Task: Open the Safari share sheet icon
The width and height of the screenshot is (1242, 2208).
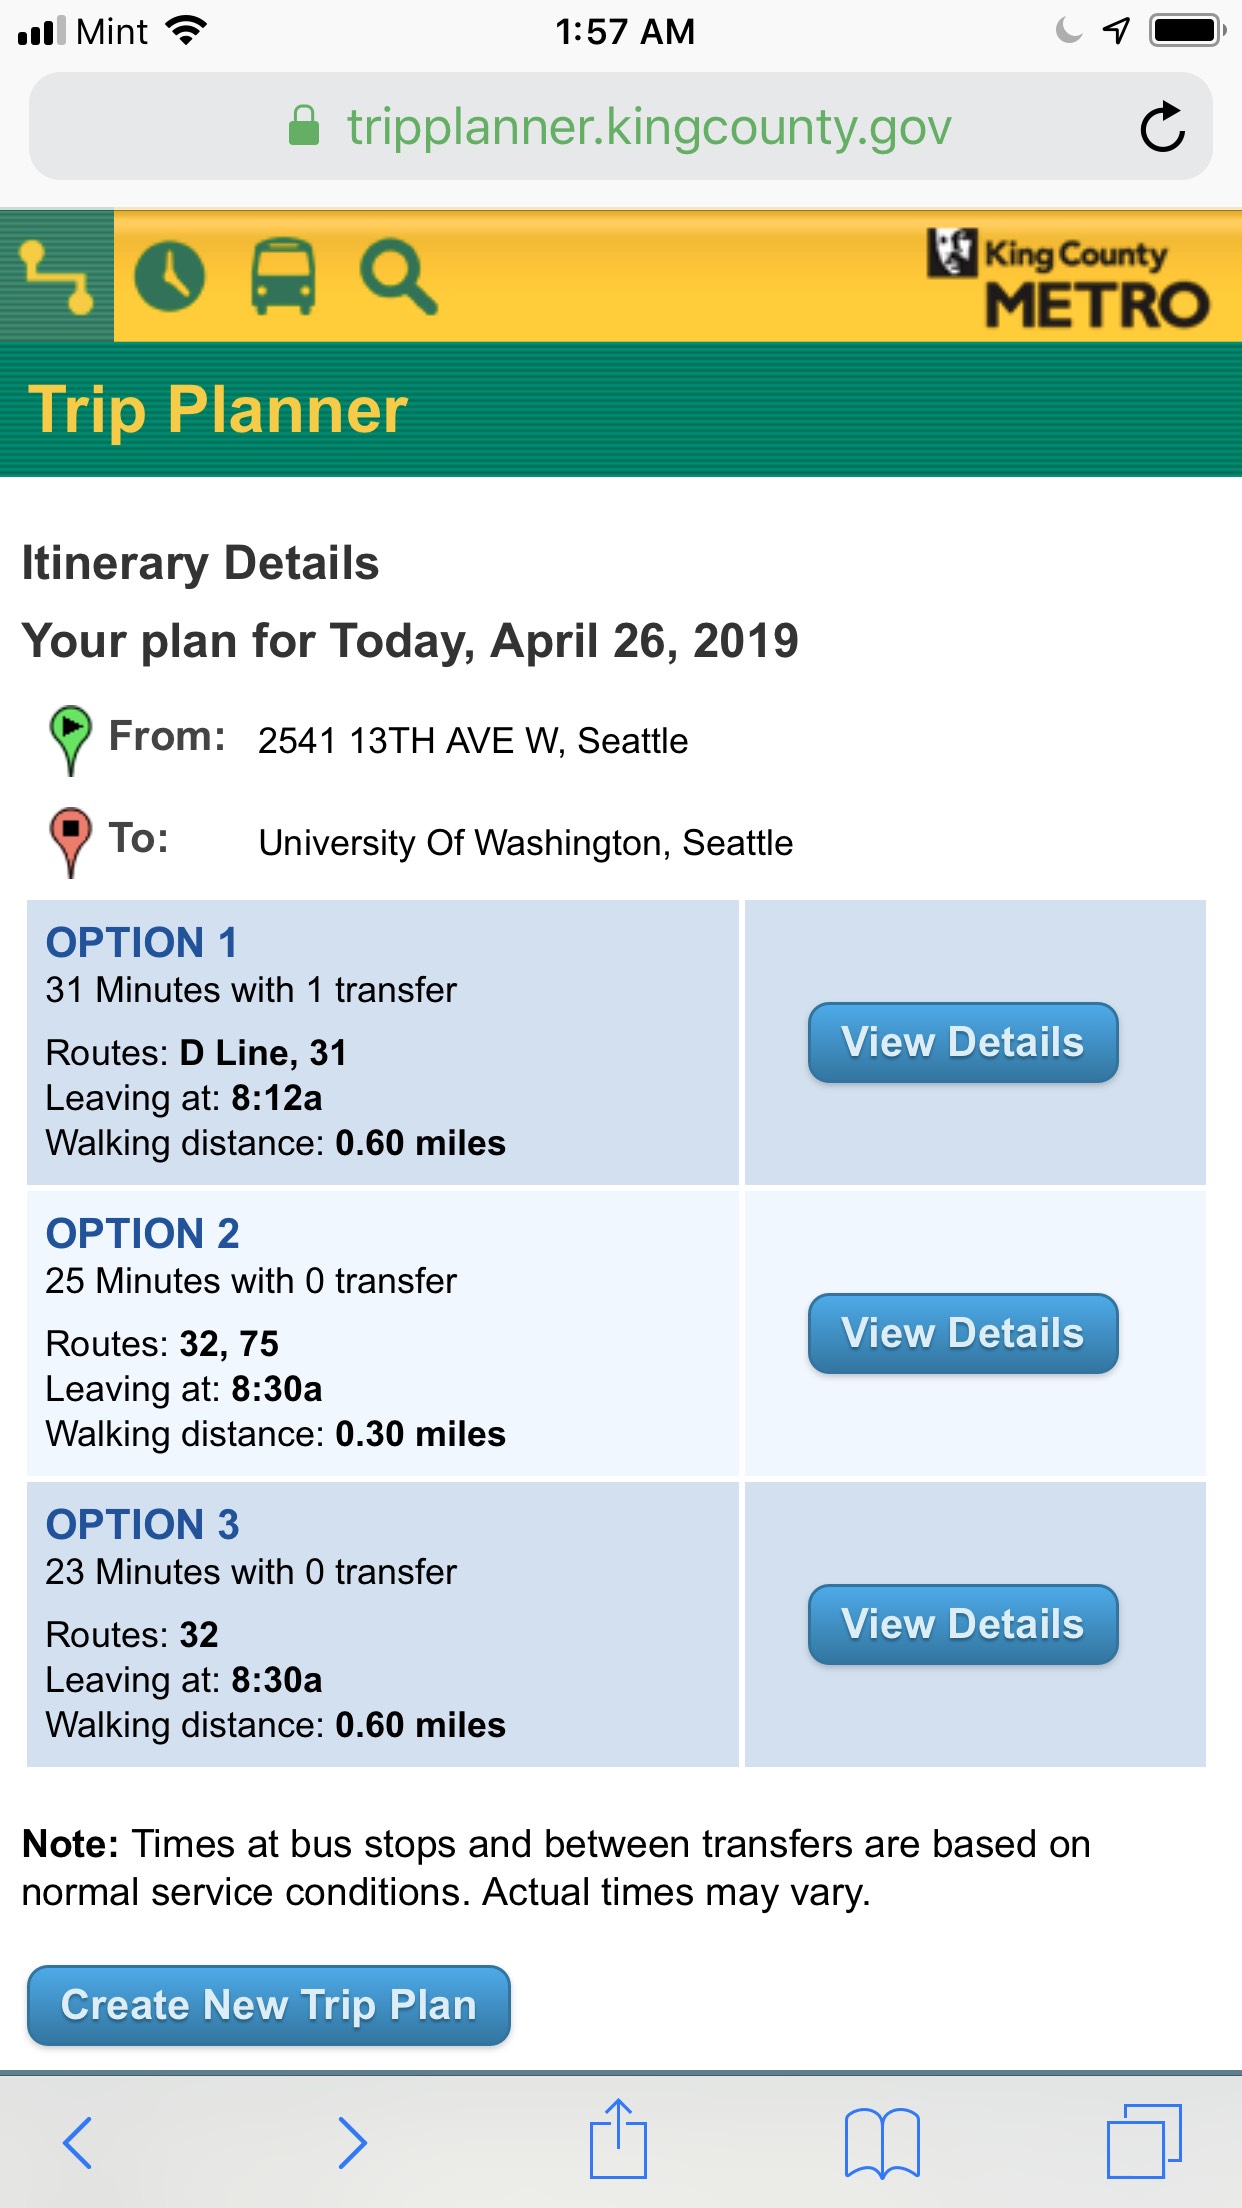Action: [618, 2140]
